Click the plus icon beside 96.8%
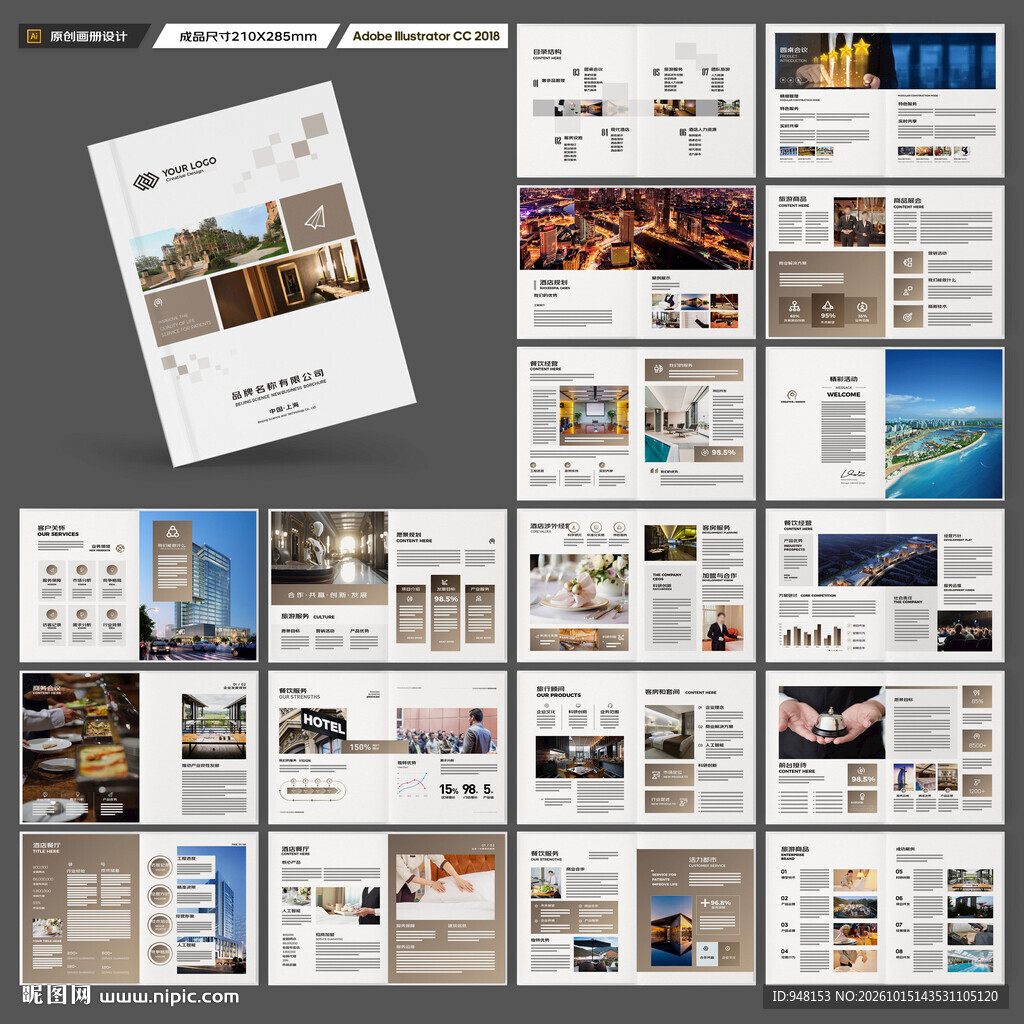 705,903
